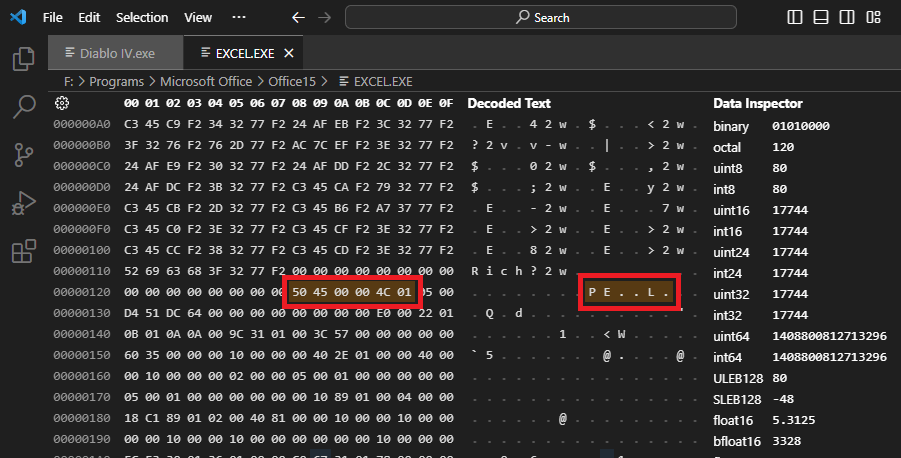Image resolution: width=901 pixels, height=458 pixels.
Task: Click the uint16 value 17744
Action: (x=790, y=210)
